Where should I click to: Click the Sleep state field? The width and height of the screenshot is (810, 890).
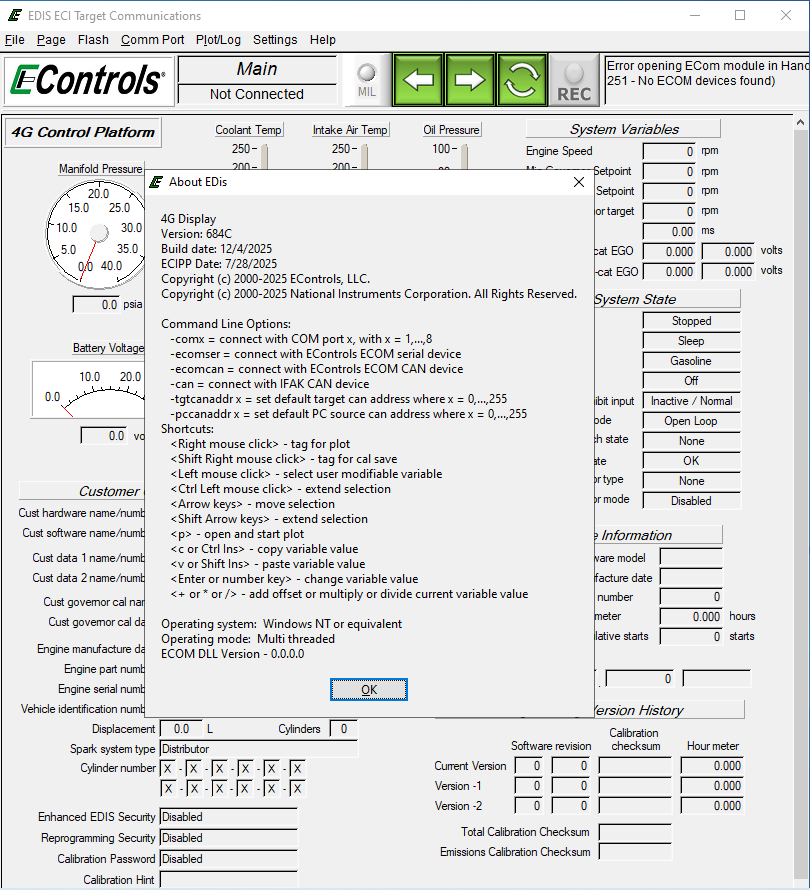[691, 341]
